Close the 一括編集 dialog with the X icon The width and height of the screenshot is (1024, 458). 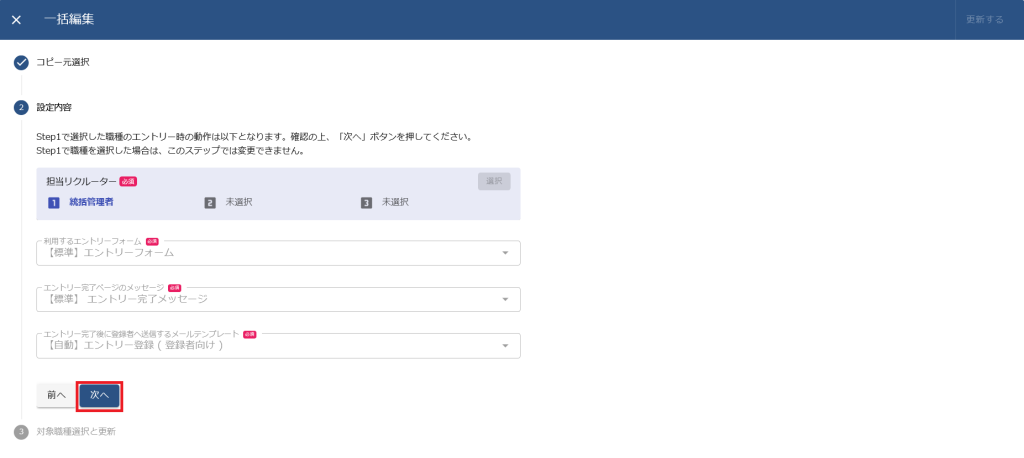coord(16,20)
